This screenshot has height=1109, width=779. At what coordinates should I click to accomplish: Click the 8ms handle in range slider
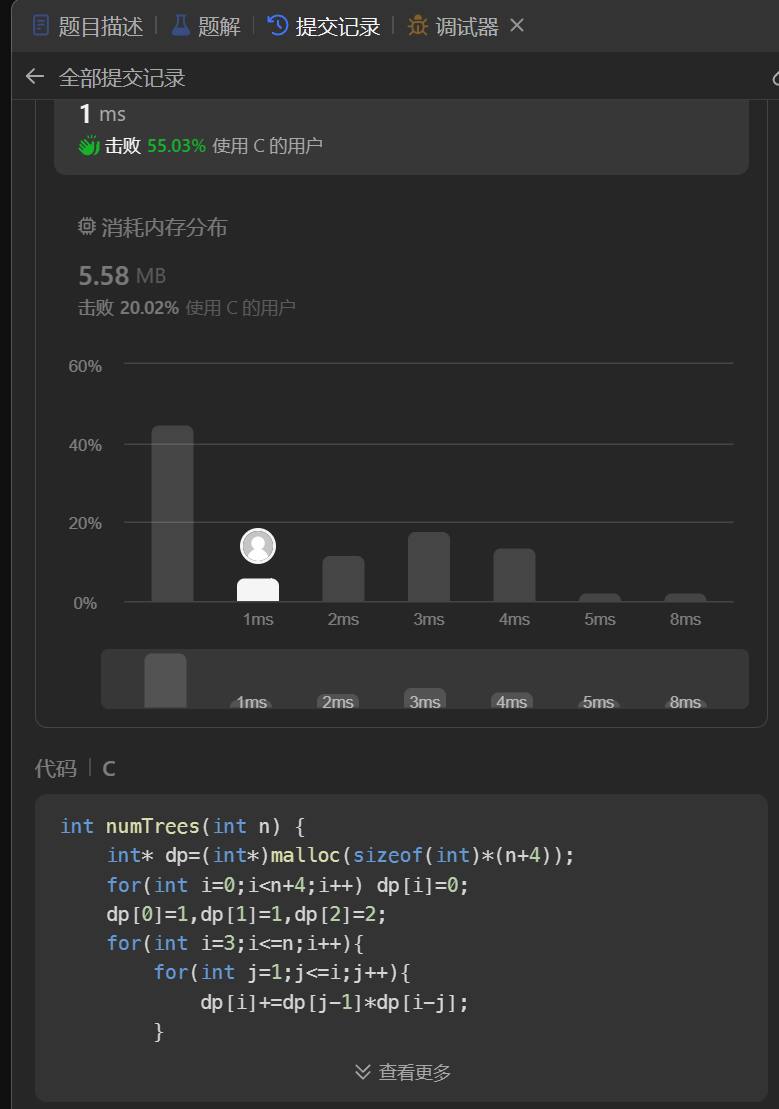pyautogui.click(x=686, y=702)
